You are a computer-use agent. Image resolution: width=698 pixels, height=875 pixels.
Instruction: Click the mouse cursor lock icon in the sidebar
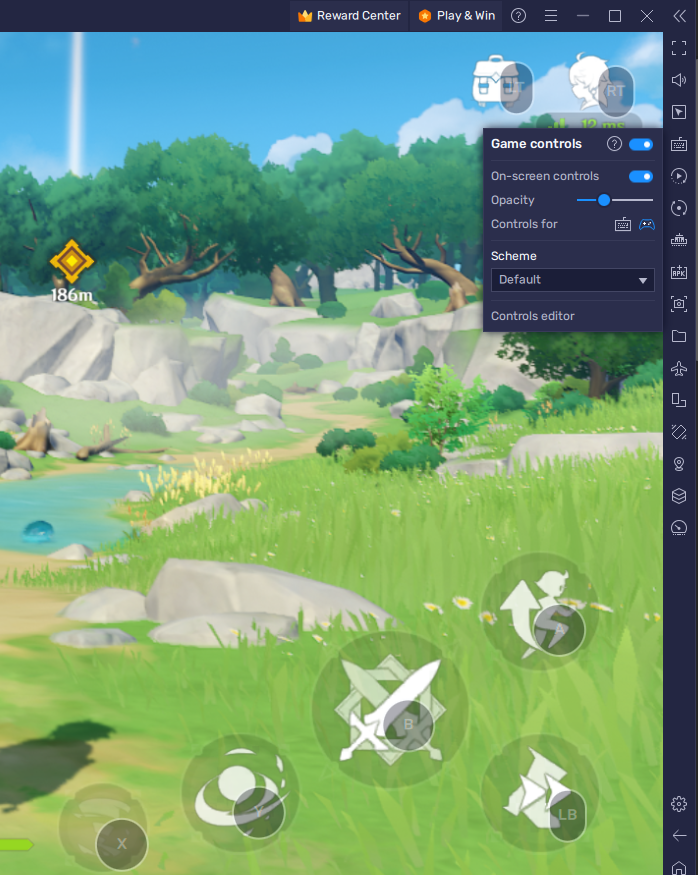[x=679, y=112]
